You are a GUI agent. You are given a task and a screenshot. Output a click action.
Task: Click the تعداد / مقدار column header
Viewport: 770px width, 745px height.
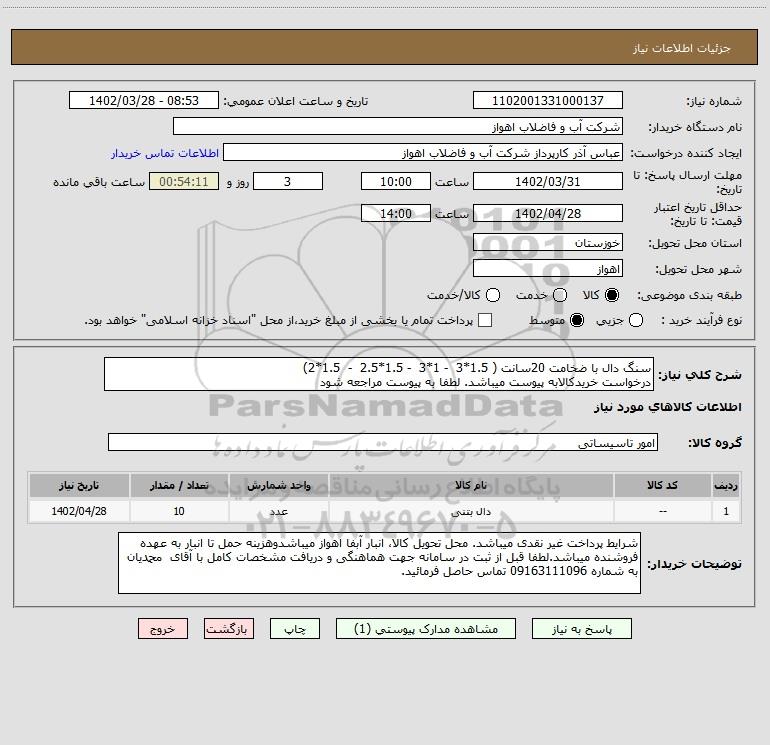[x=179, y=486]
